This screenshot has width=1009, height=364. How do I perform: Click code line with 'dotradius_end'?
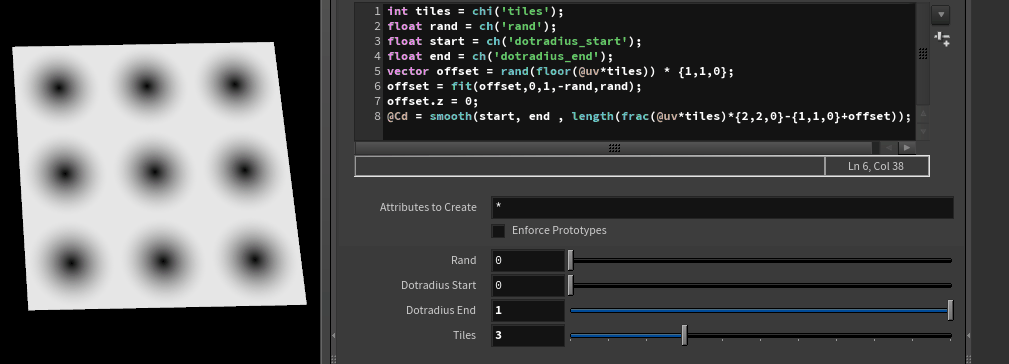(500, 57)
